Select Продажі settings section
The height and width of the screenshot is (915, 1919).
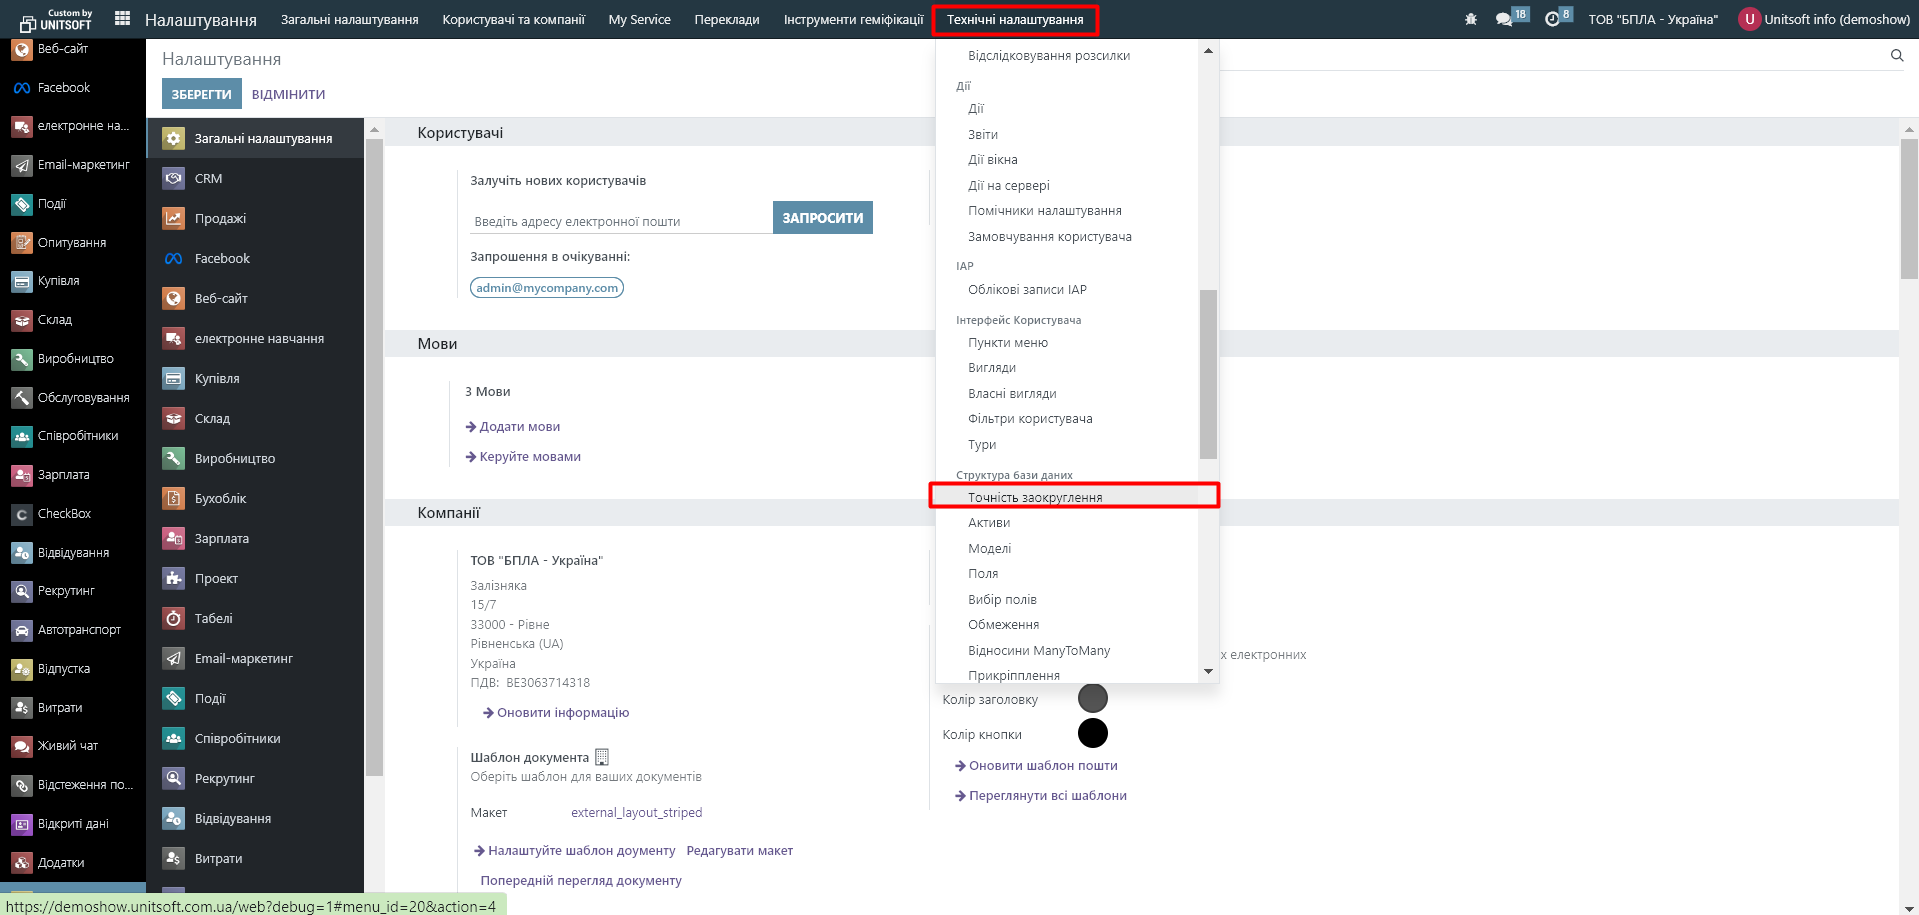(x=255, y=218)
